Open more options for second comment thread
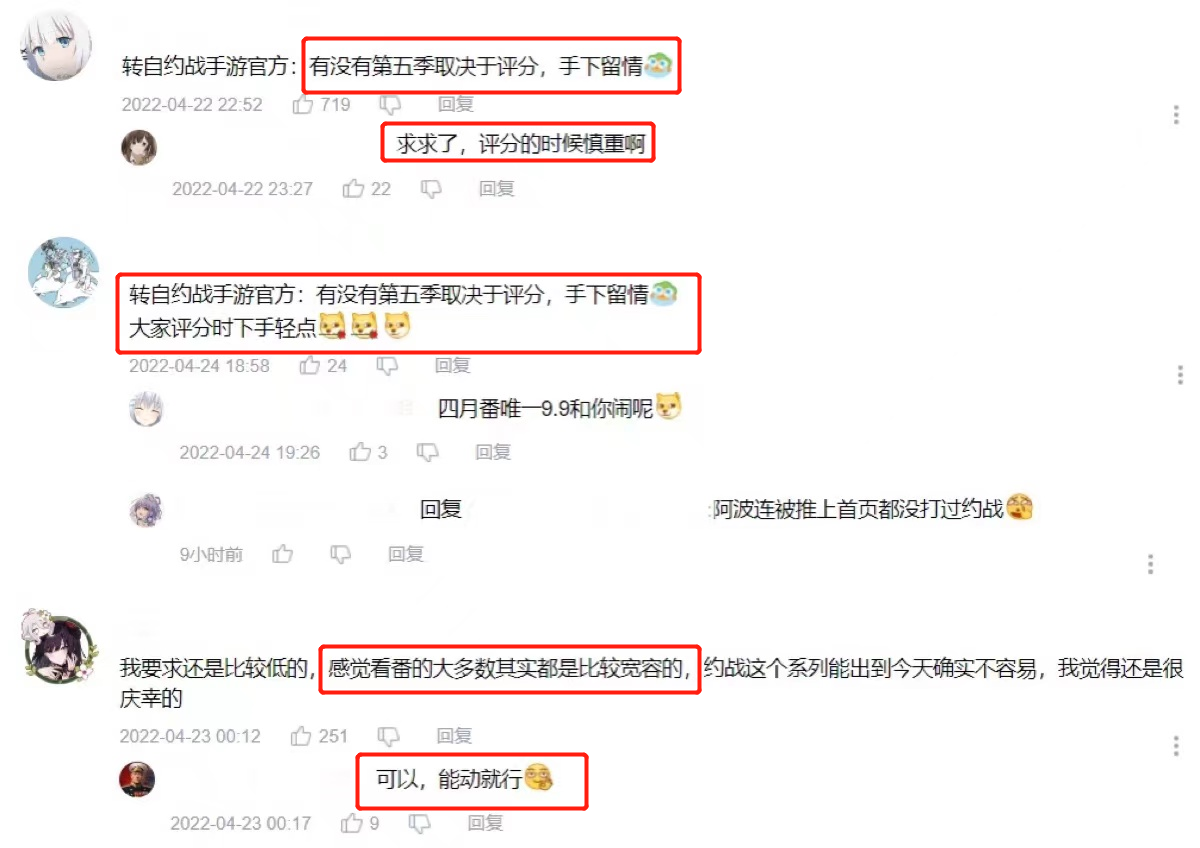The width and height of the screenshot is (1200, 848). (x=1182, y=376)
